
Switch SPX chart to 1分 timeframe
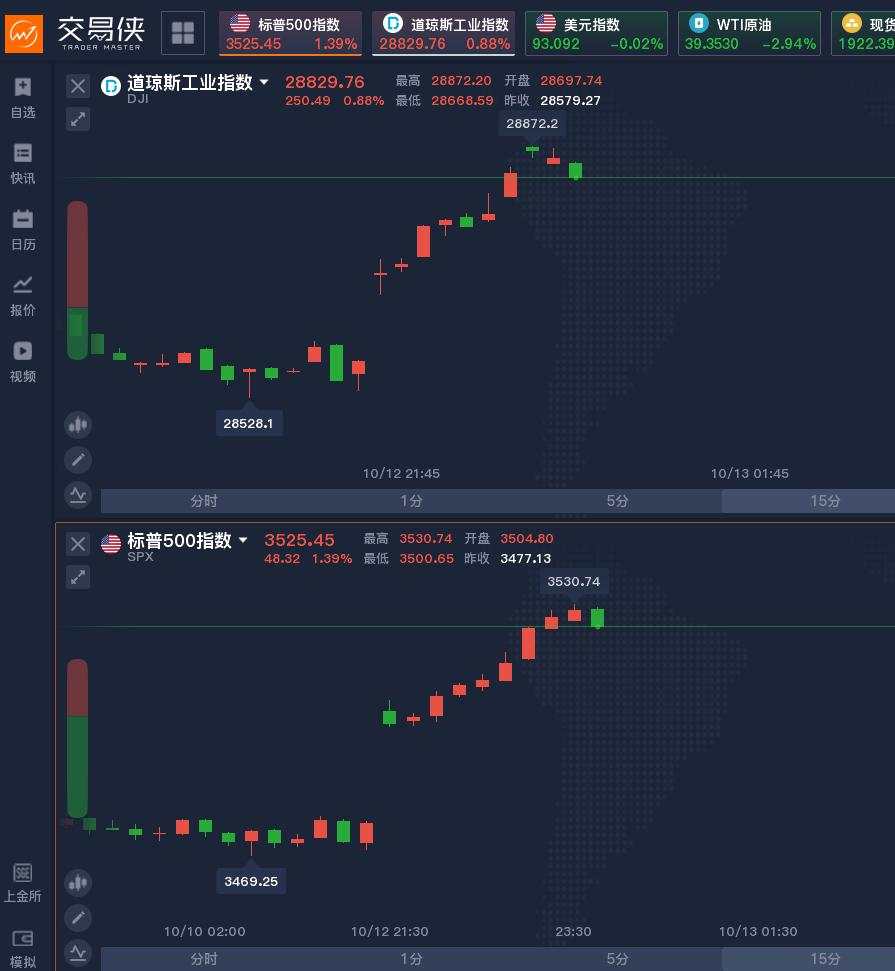coord(411,959)
